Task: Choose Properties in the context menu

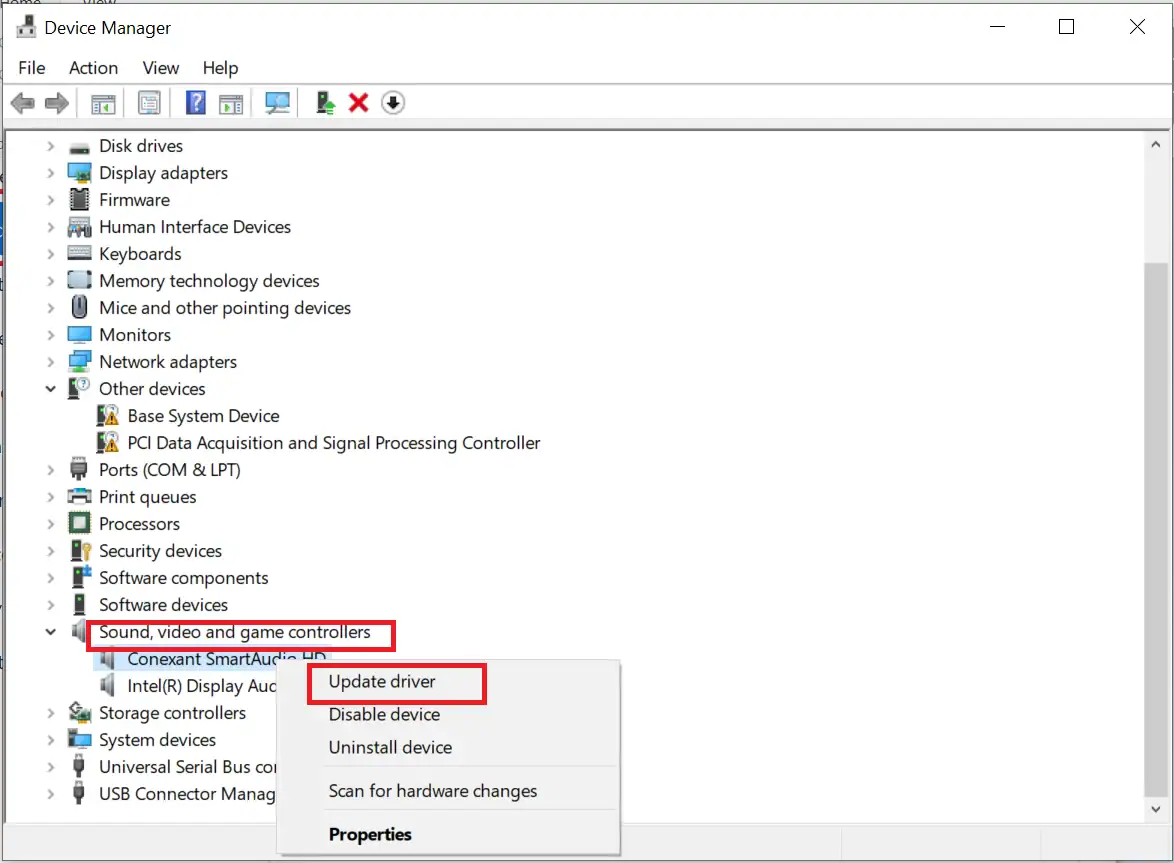Action: pos(370,834)
